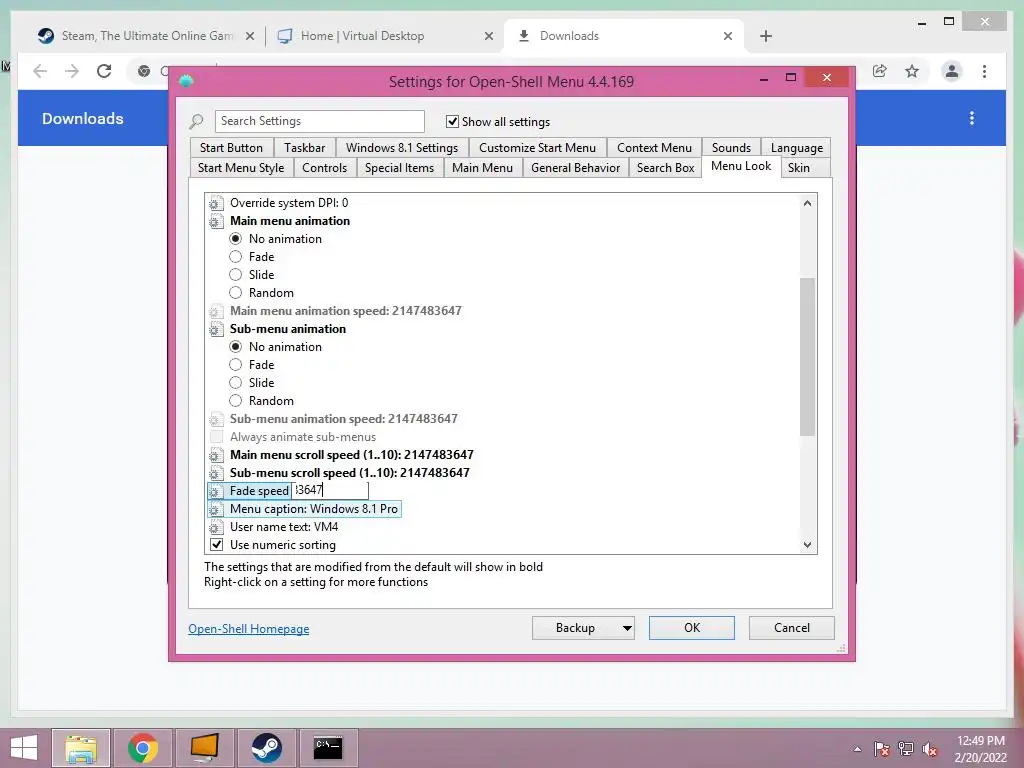Switch to the Start Menu Style tab
The image size is (1024, 768).
(241, 168)
